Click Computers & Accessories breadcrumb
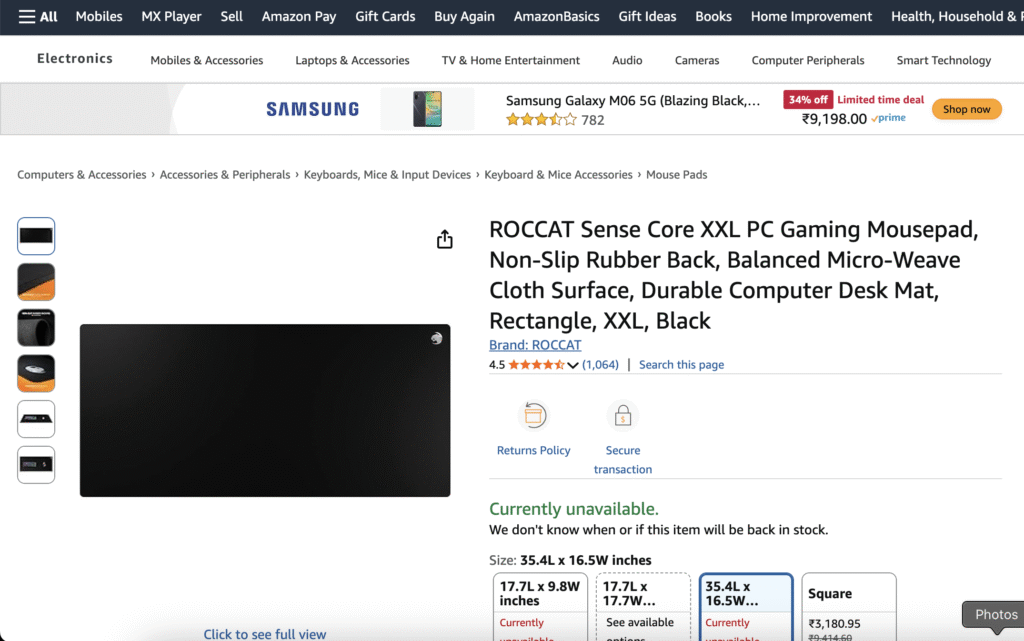 click(82, 174)
